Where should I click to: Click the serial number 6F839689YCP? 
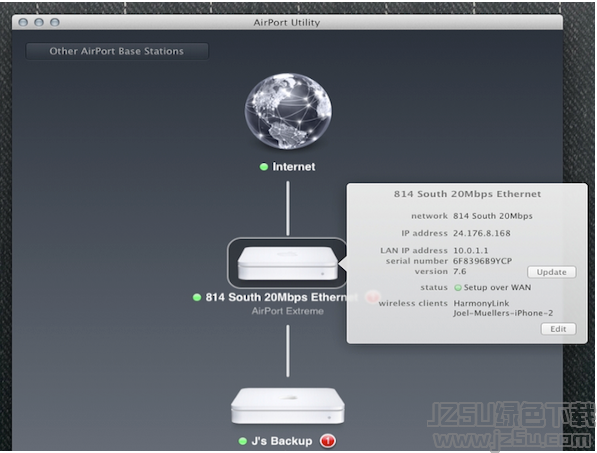(482, 261)
